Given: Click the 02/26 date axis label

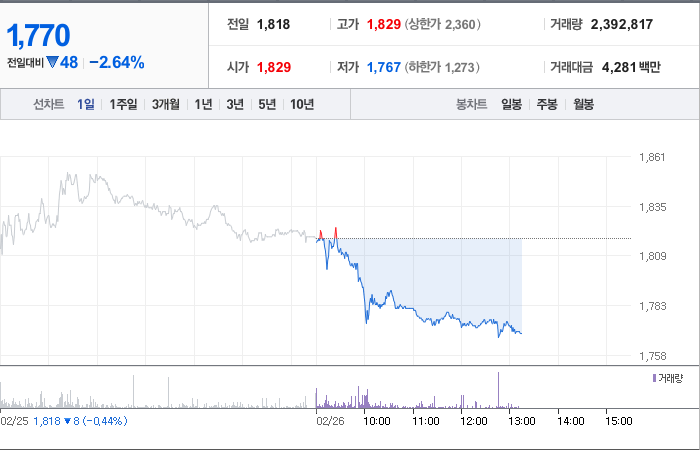Looking at the screenshot, I should click(330, 421).
